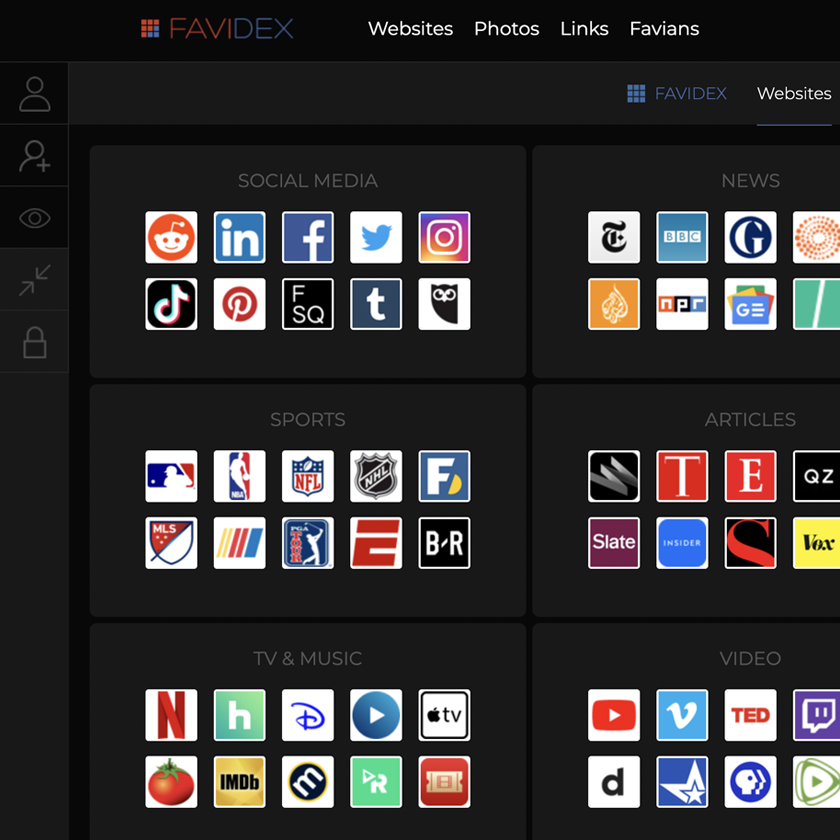Screen dimensions: 840x840
Task: Collapse view with the inward arrows icon
Action: [34, 280]
